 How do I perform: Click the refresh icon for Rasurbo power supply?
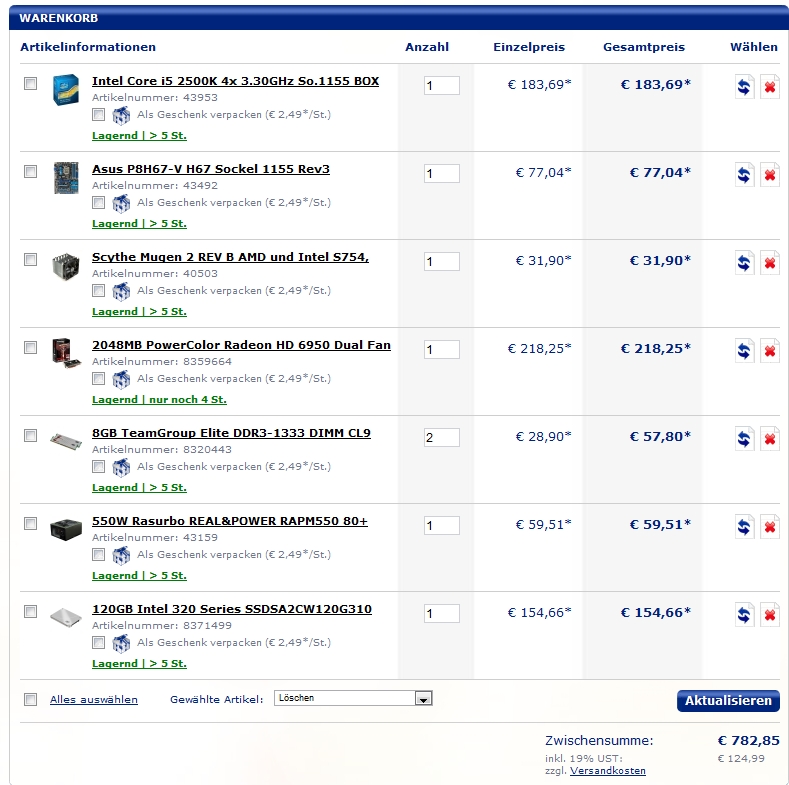point(744,527)
